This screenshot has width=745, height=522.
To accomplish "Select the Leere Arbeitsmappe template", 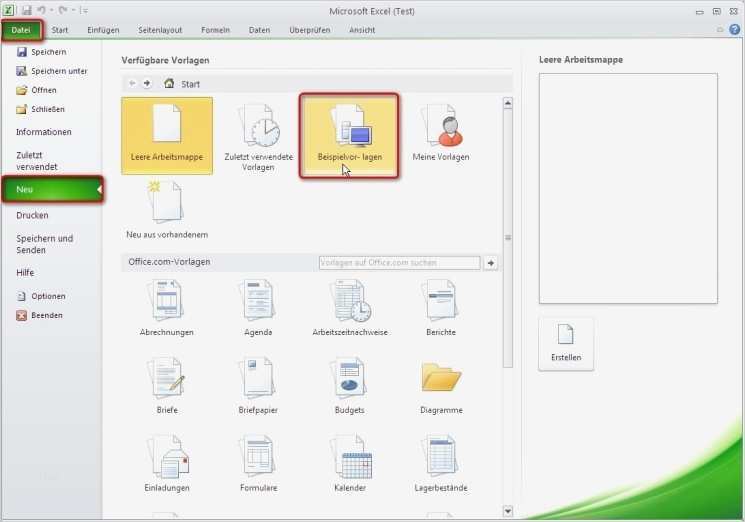I will 167,136.
